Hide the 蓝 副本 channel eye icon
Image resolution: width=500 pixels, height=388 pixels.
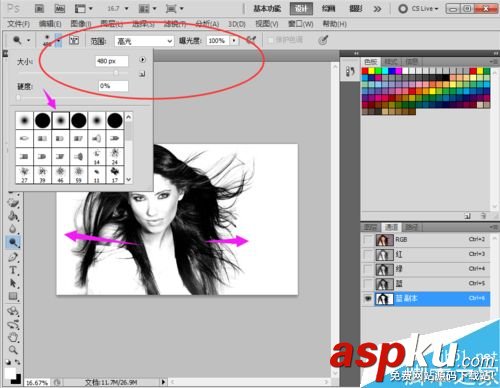point(368,299)
